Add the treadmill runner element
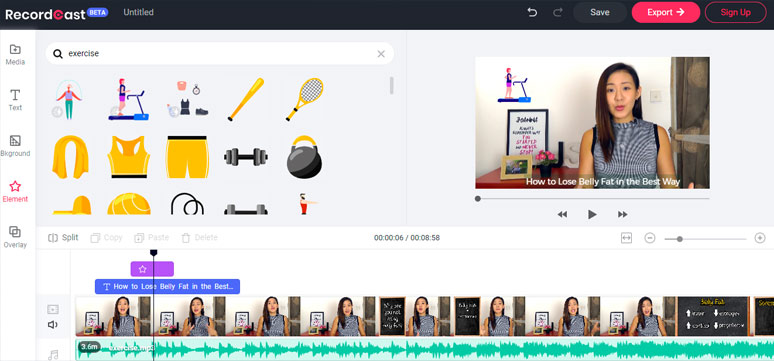 128,99
